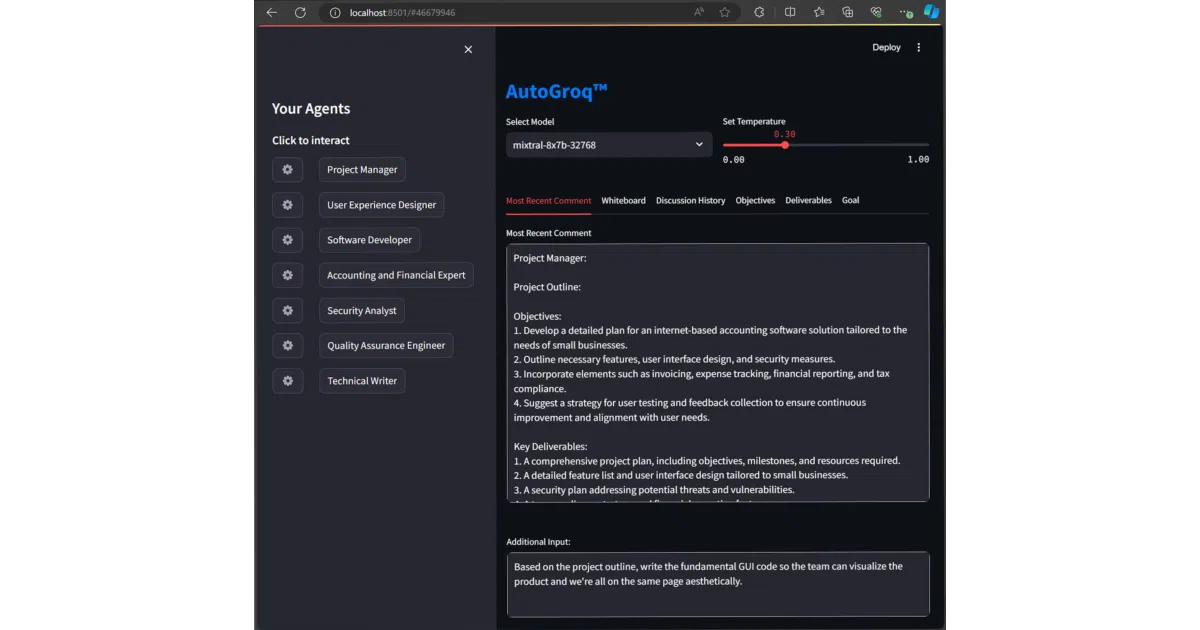Open the Discussion History tab
Image resolution: width=1200 pixels, height=630 pixels.
pyautogui.click(x=690, y=200)
